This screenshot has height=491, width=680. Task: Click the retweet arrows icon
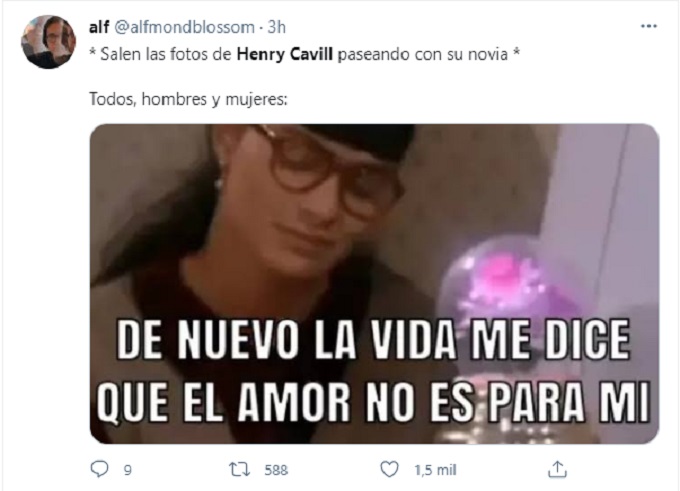[x=239, y=469]
